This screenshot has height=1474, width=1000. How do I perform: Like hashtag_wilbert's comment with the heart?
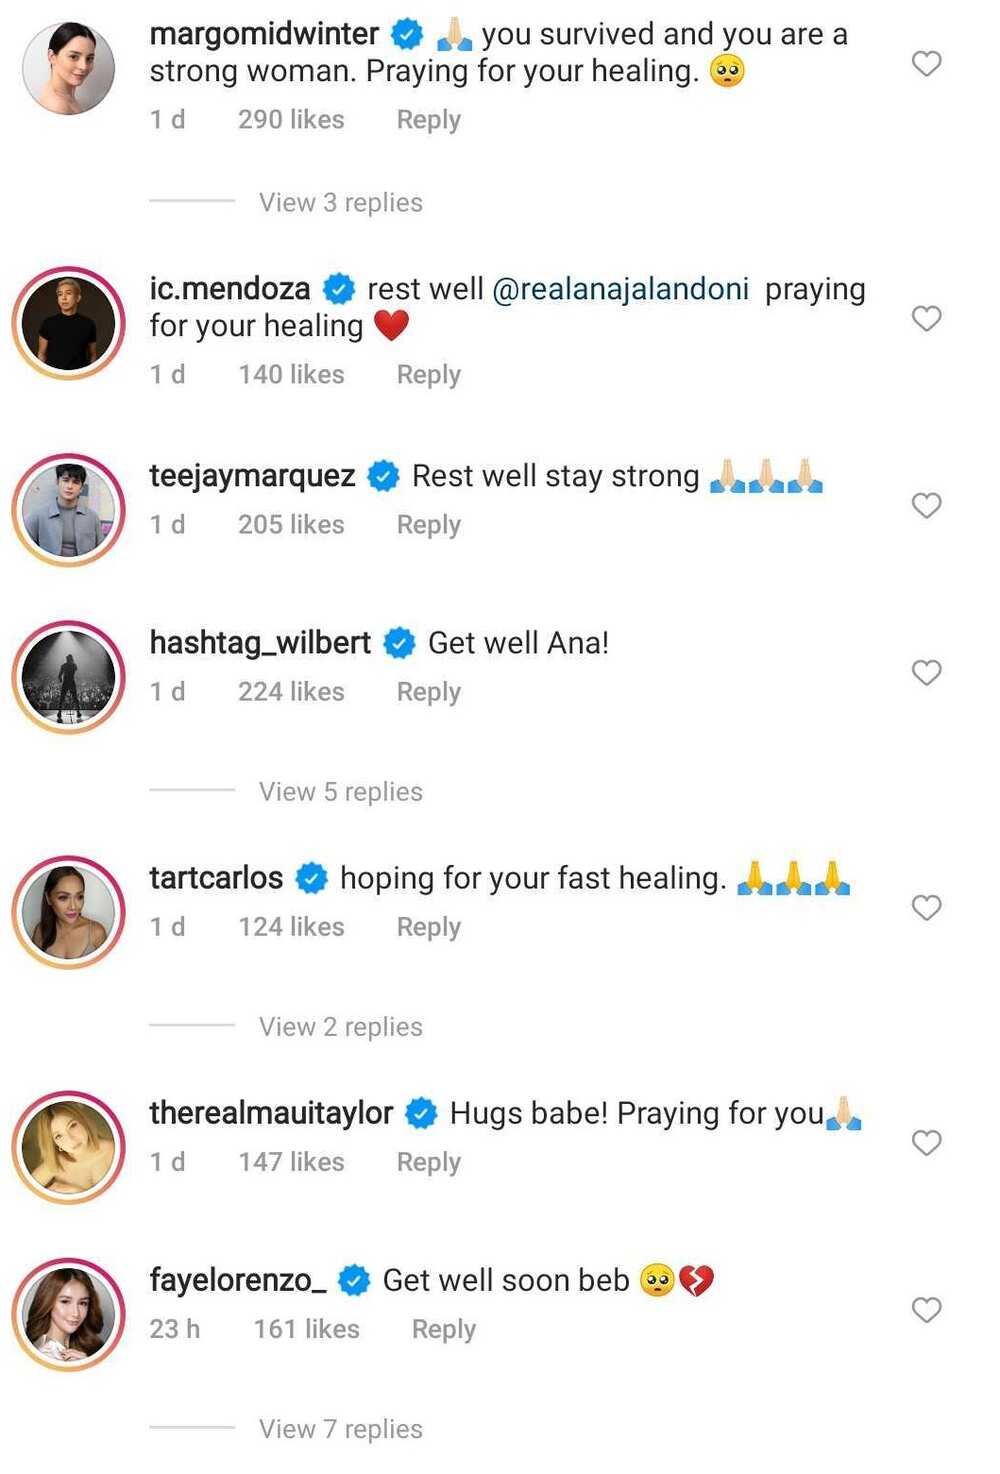(926, 673)
